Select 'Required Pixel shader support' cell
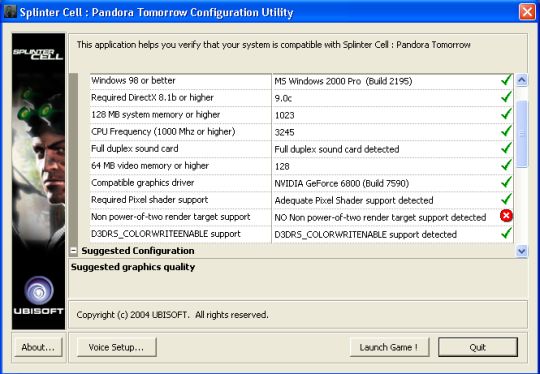The image size is (540, 374). tap(181, 199)
